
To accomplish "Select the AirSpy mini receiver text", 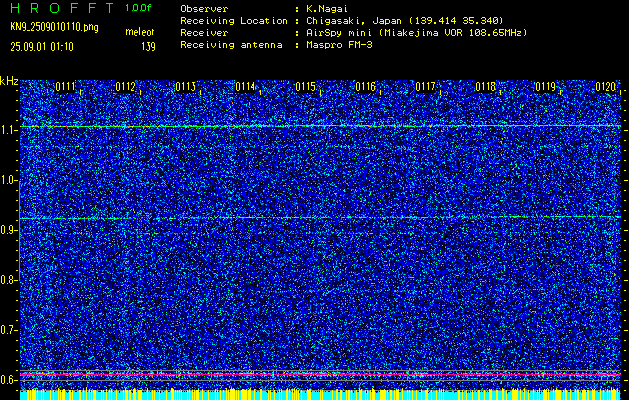I will (417, 33).
